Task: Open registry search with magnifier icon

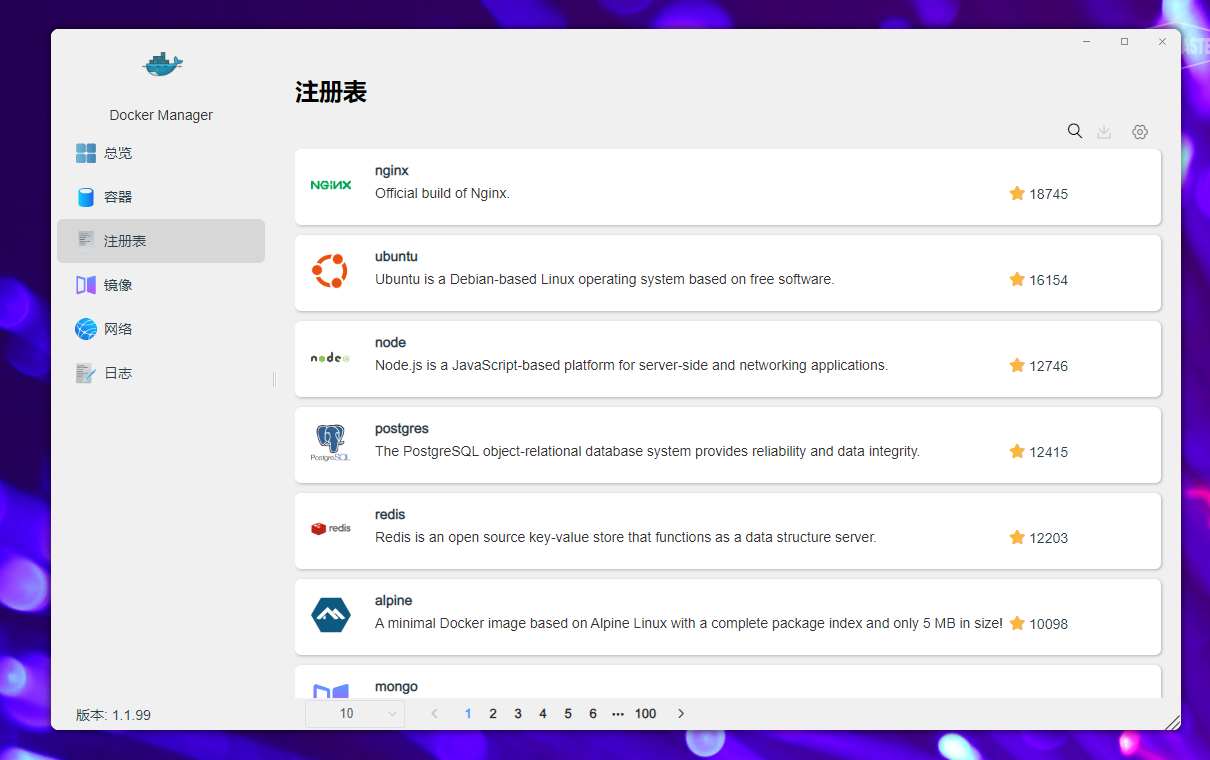Action: 1075,131
